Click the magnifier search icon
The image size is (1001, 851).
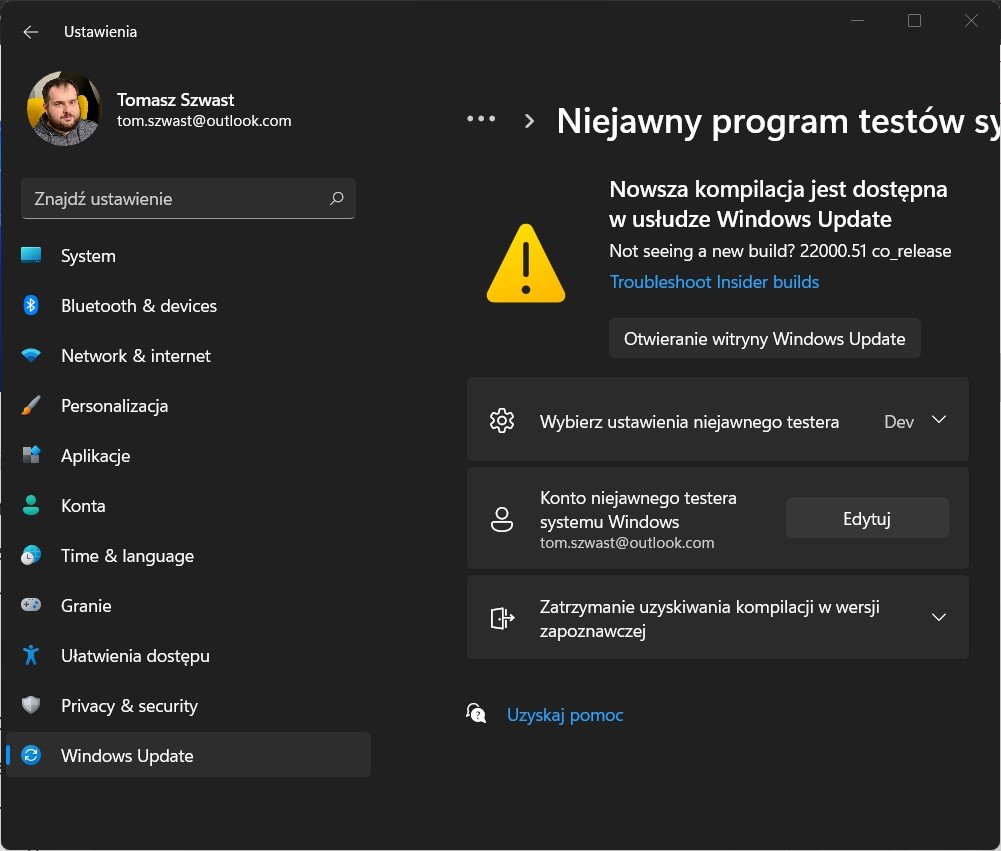[x=336, y=199]
